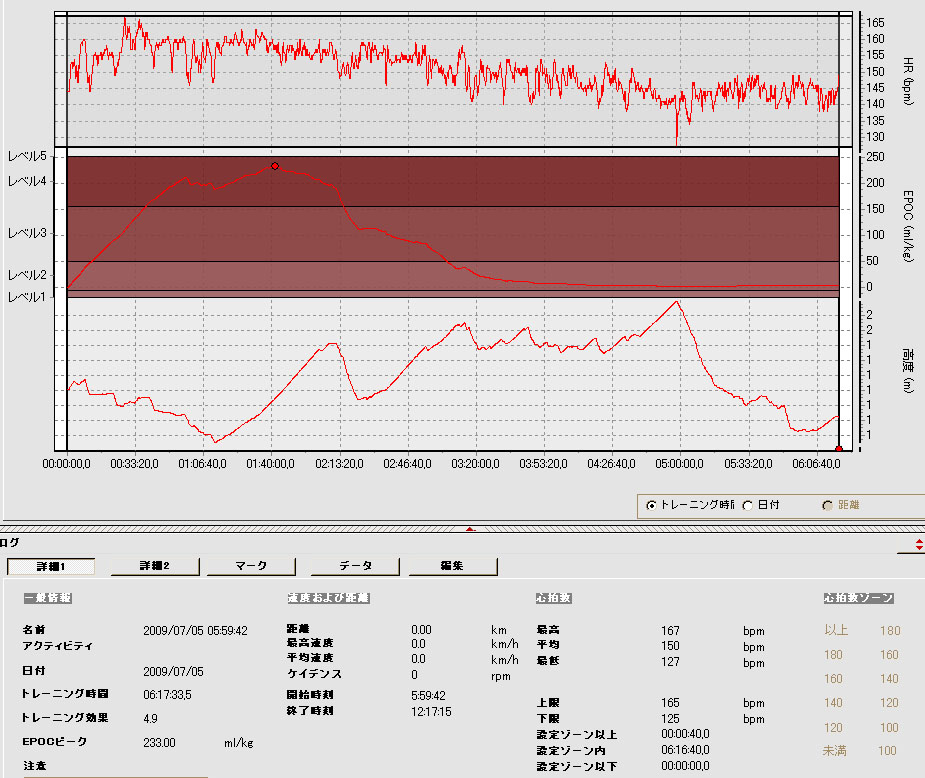Click the red up/down arrows on ログ panel header
This screenshot has height=778, width=925.
[919, 544]
